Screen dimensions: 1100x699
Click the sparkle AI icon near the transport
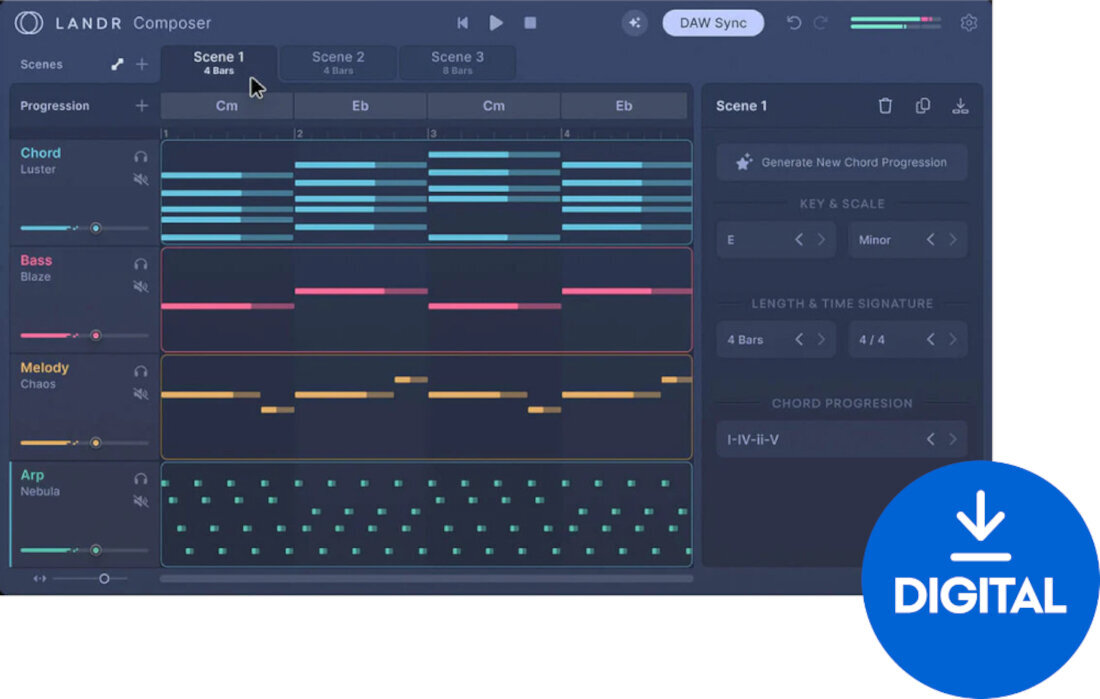pos(635,22)
